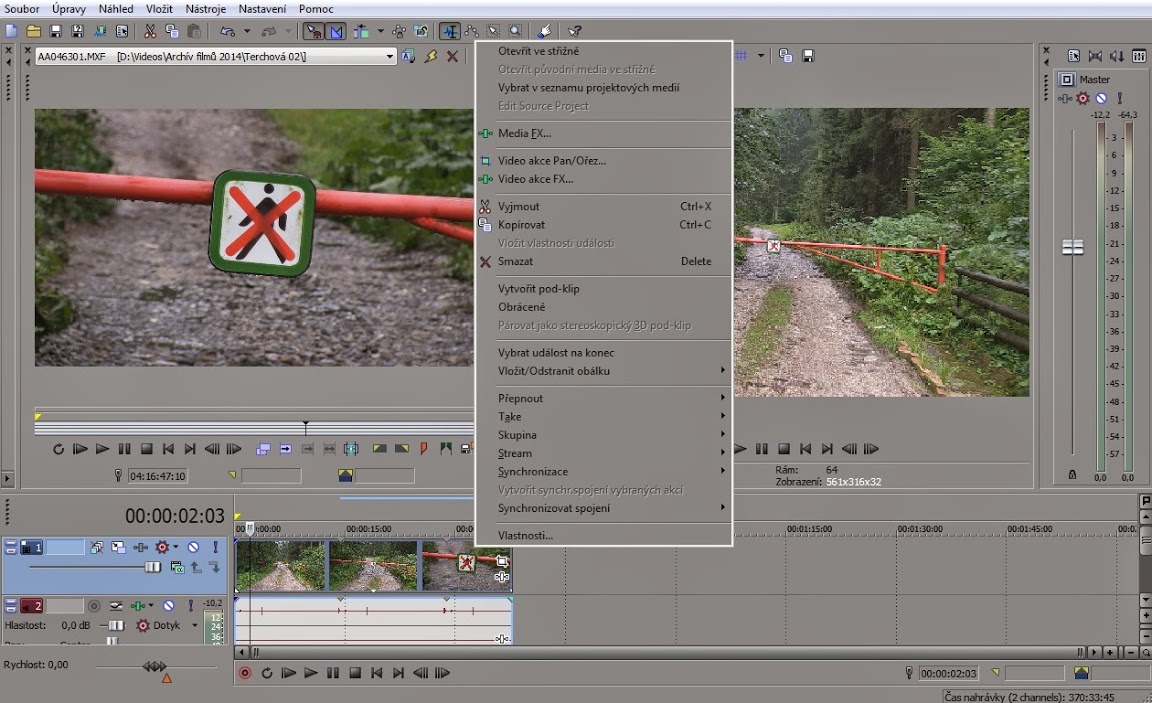
Task: Click the scissors Cut icon in toolbar
Action: pyautogui.click(x=150, y=32)
